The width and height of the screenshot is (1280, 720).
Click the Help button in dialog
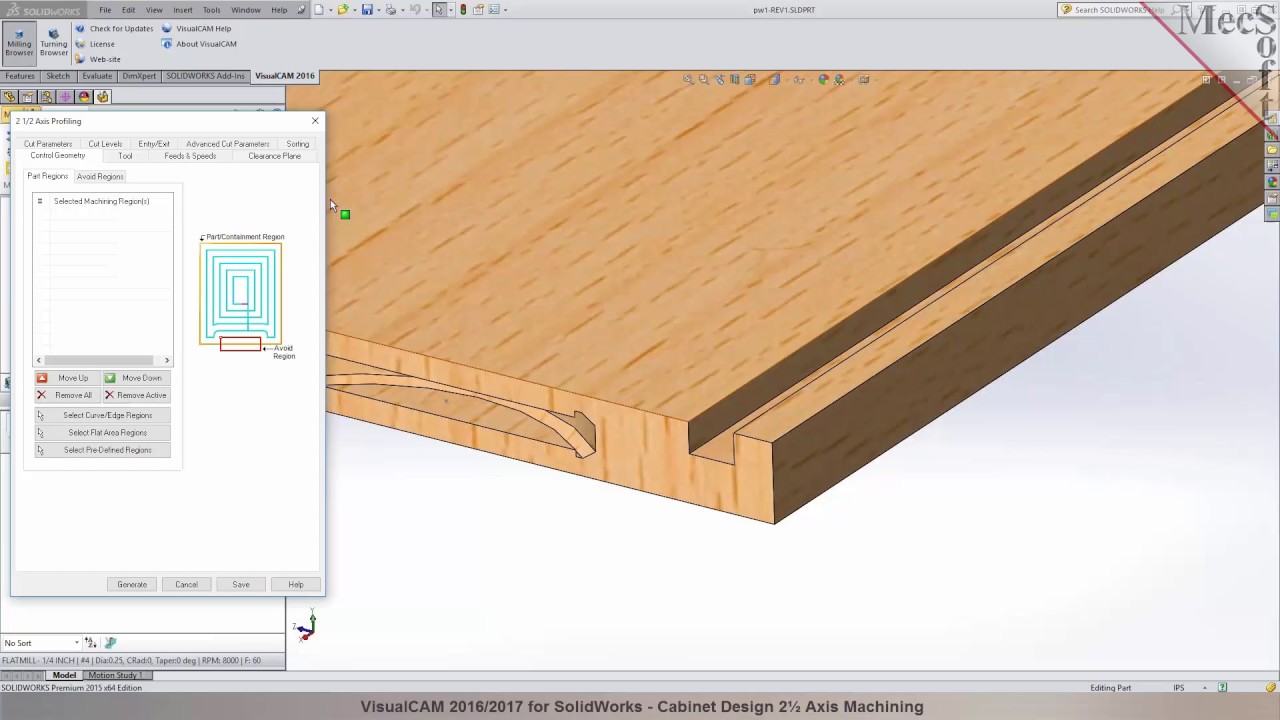pyautogui.click(x=296, y=584)
